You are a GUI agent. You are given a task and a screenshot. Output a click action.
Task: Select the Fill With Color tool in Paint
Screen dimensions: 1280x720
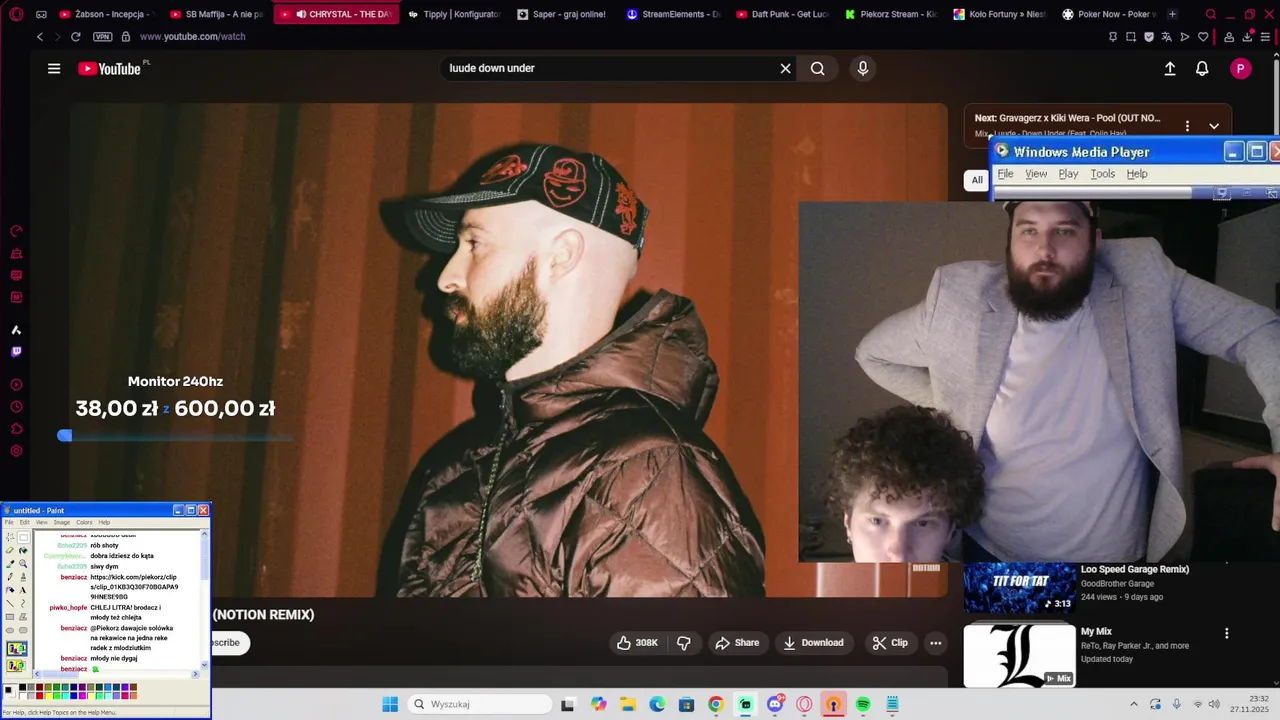[x=23, y=550]
